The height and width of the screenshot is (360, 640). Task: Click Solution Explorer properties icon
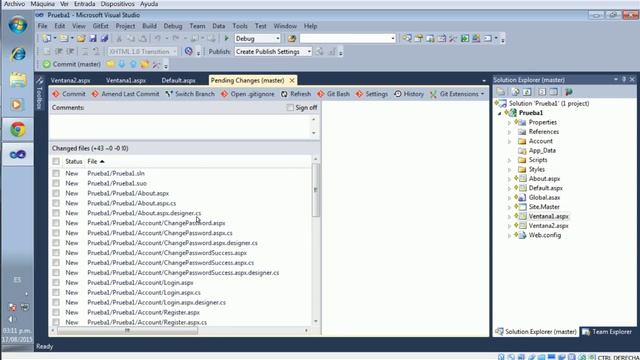click(501, 92)
